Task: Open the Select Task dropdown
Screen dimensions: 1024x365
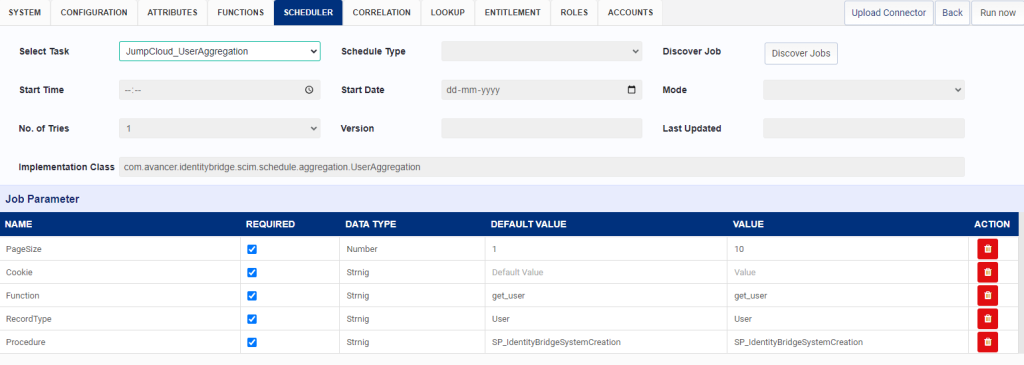Action: (x=219, y=52)
